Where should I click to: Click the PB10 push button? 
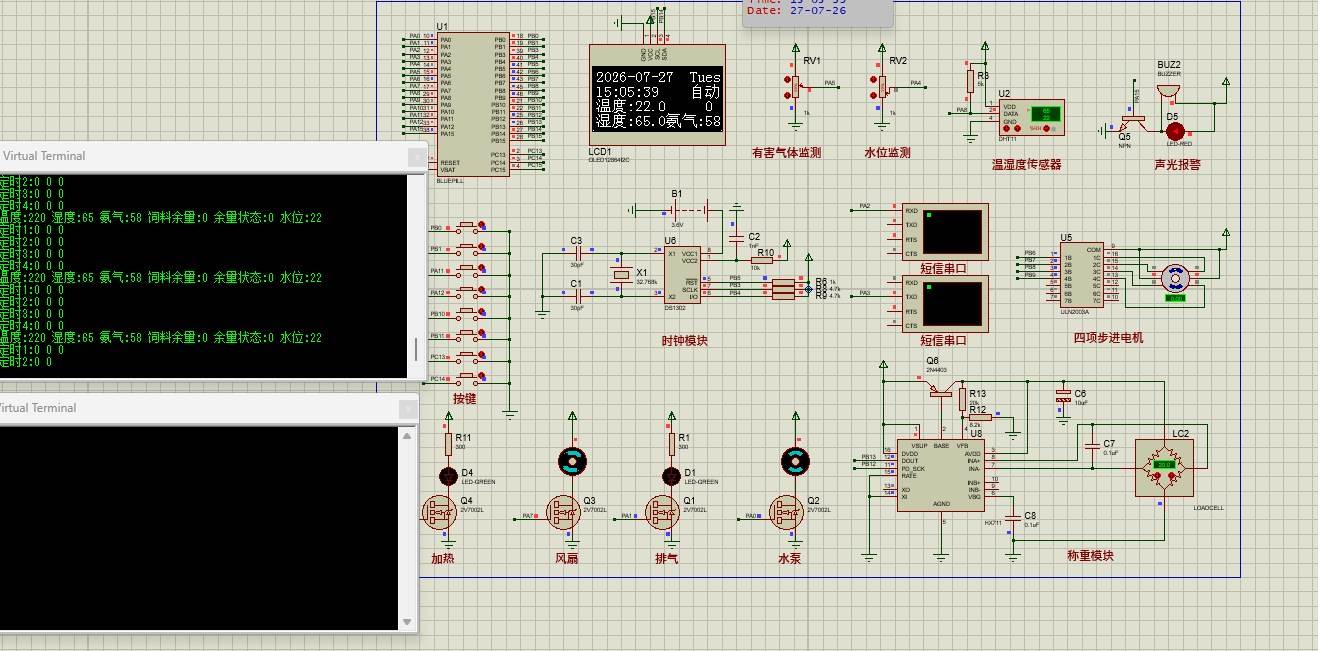(466, 313)
